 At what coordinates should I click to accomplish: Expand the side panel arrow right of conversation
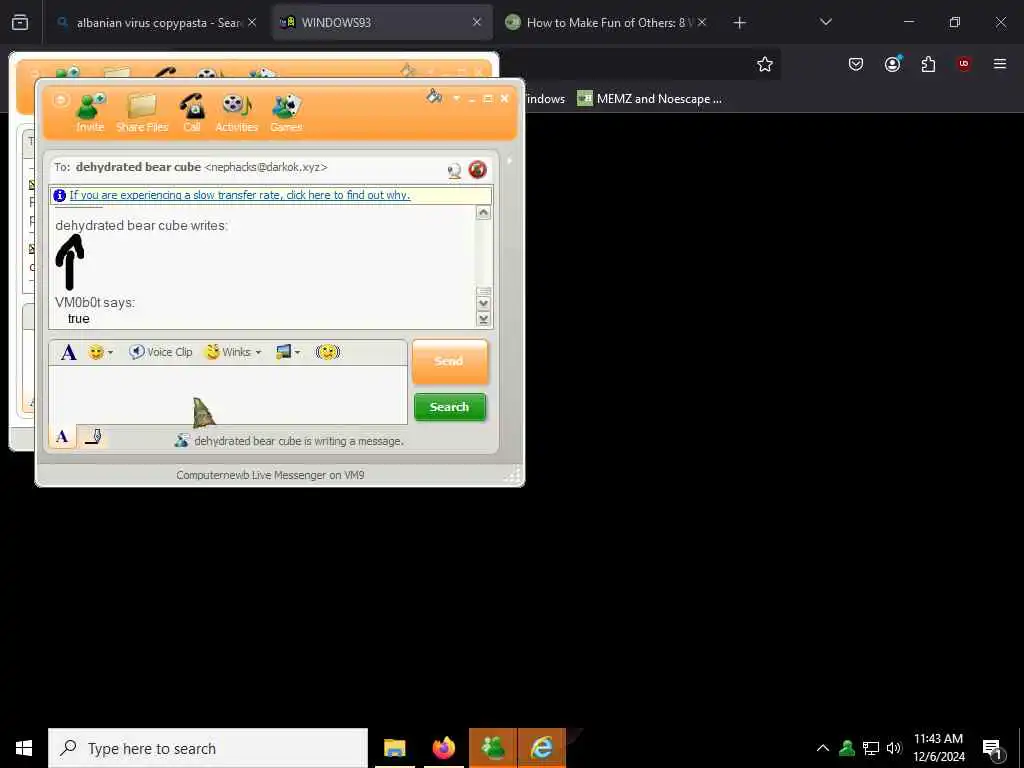point(509,160)
